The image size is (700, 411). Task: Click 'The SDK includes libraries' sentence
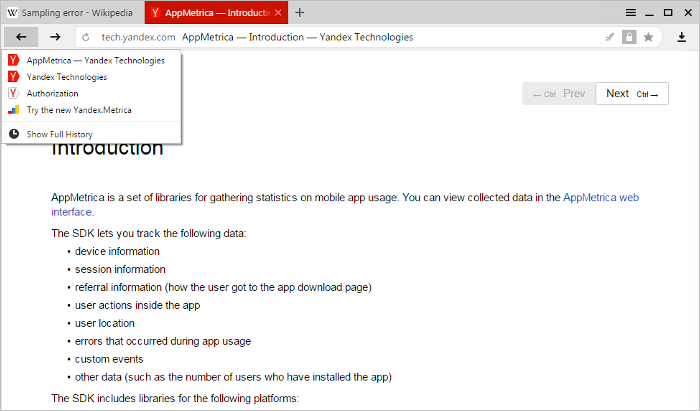pos(175,398)
